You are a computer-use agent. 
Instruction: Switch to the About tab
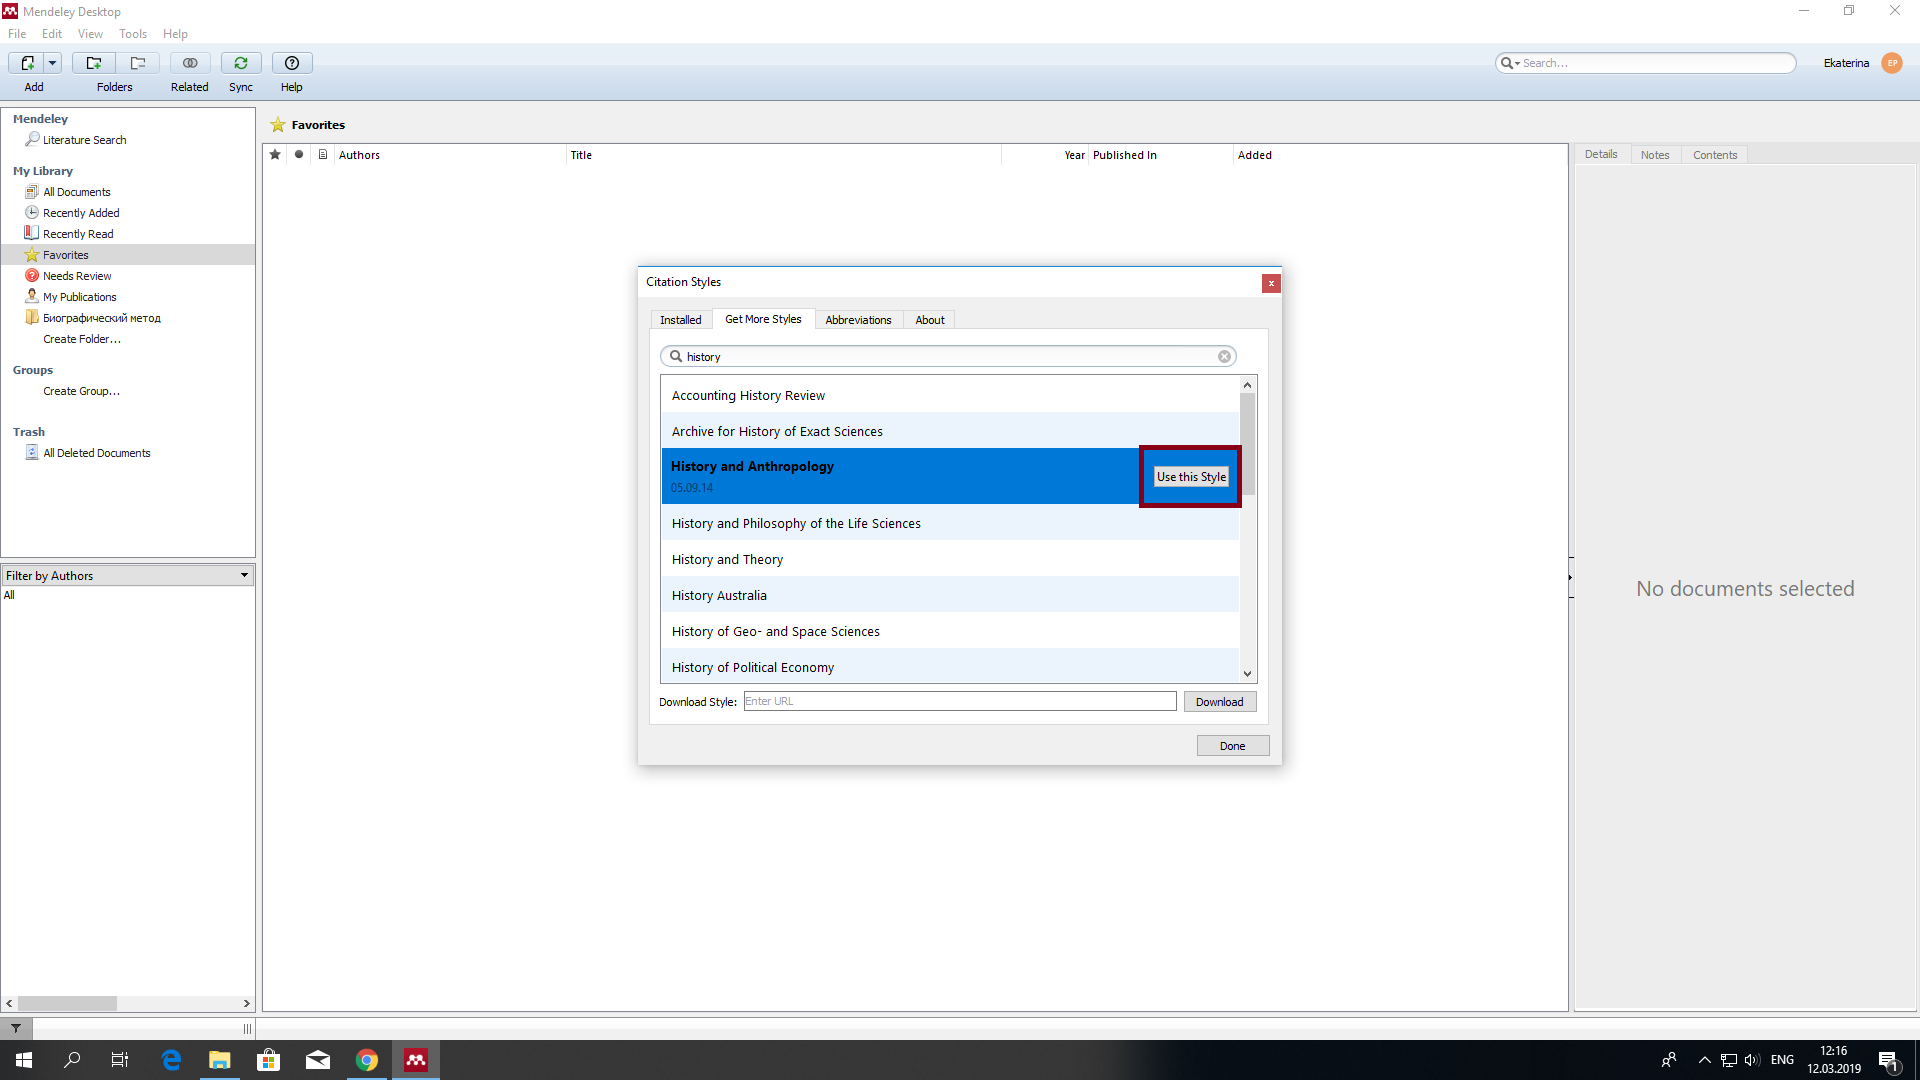coord(930,320)
